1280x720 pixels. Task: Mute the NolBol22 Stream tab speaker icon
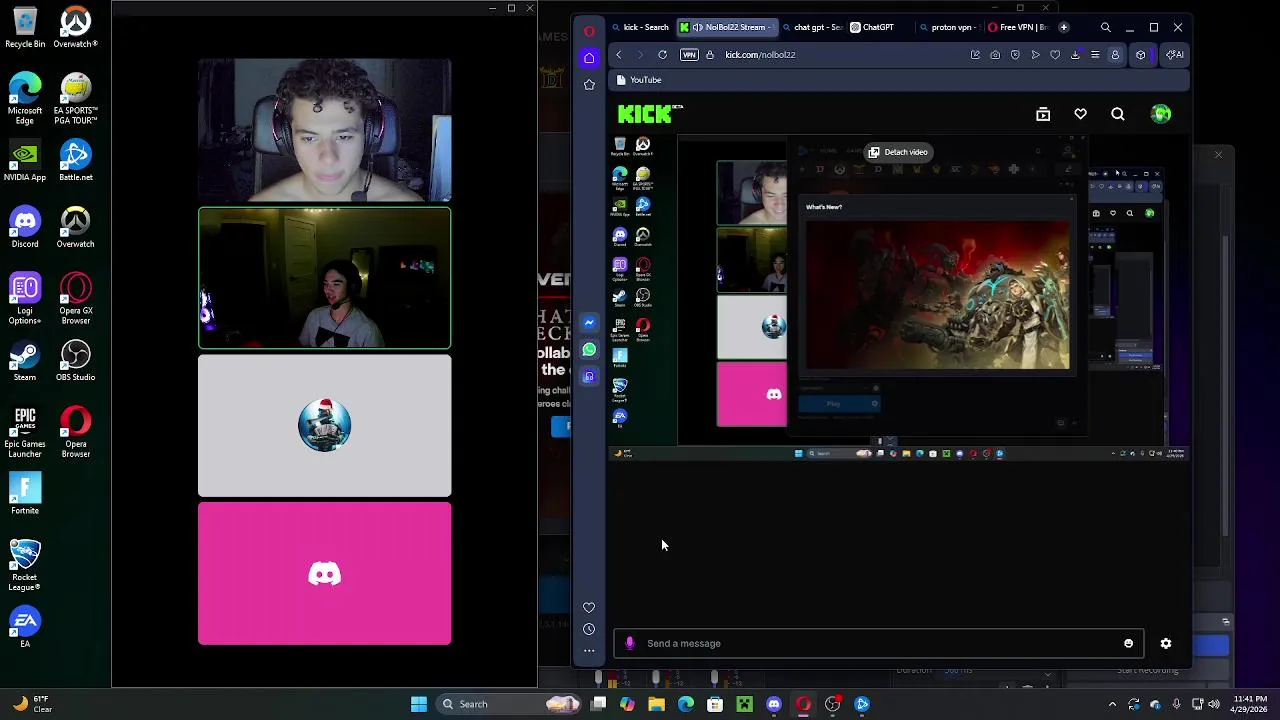[697, 27]
